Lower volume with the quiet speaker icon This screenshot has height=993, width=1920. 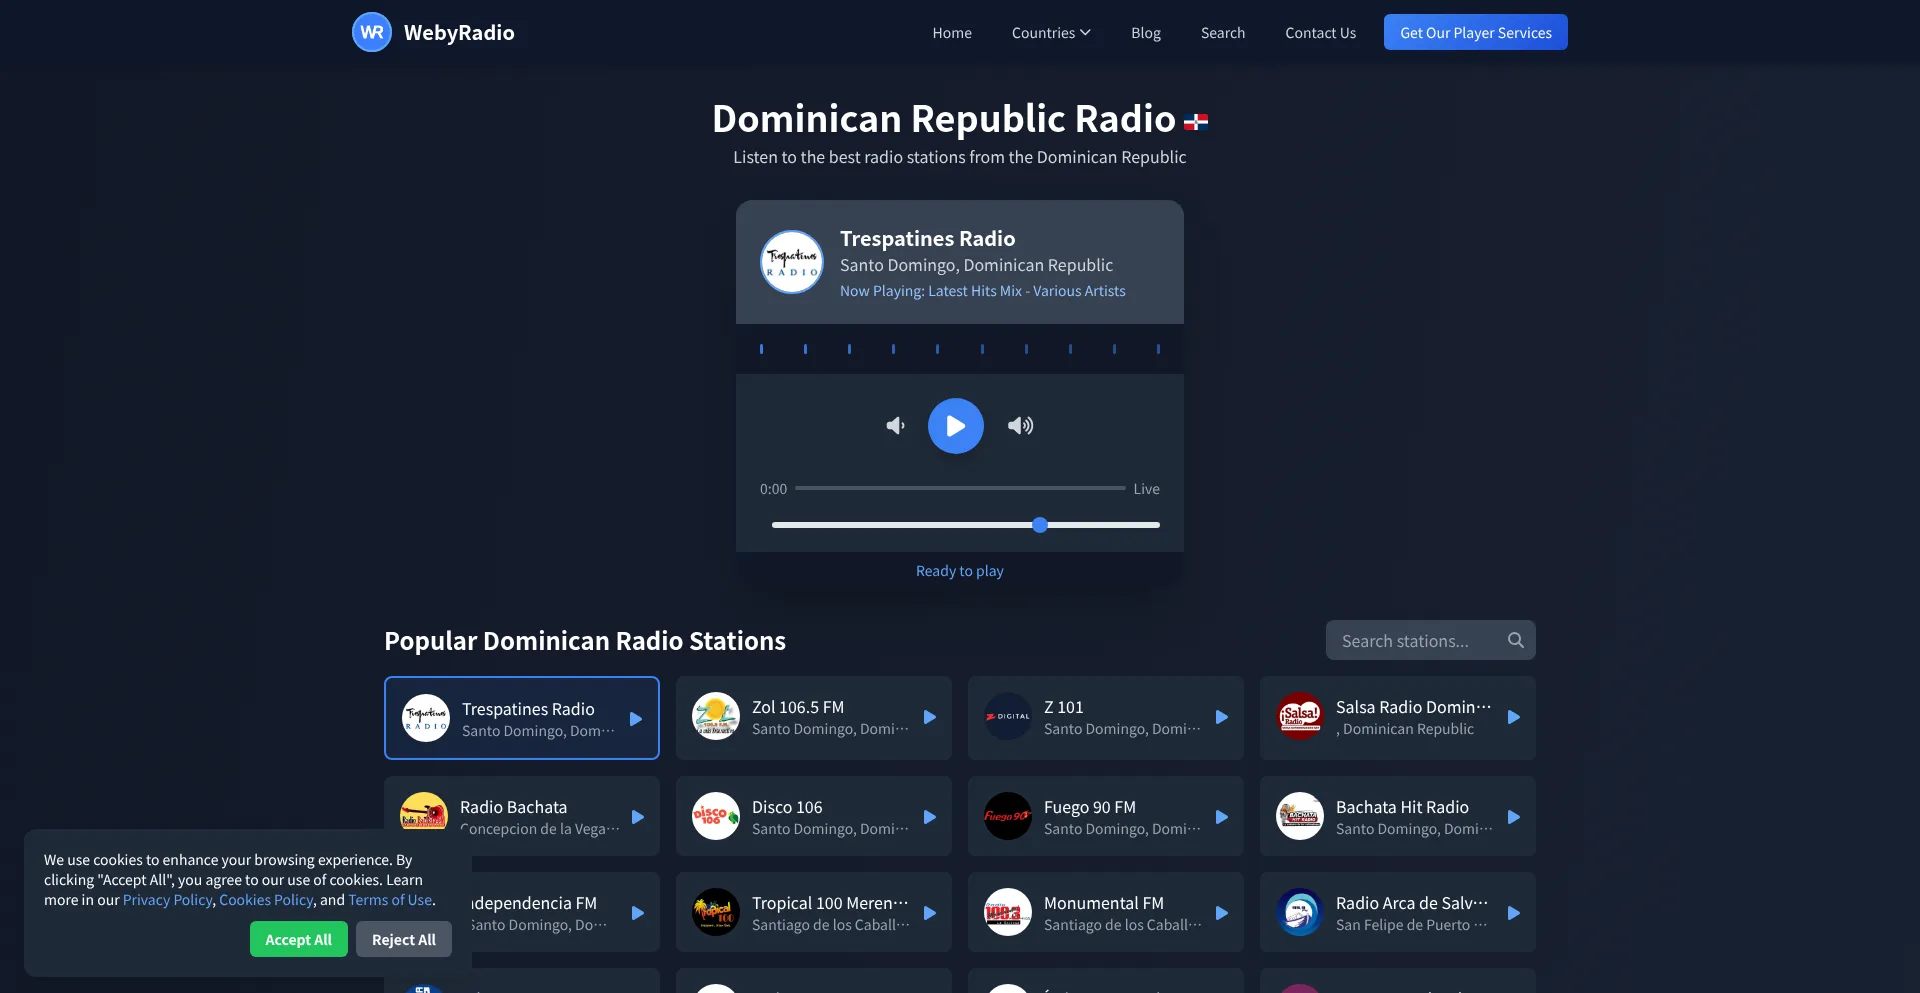click(896, 426)
